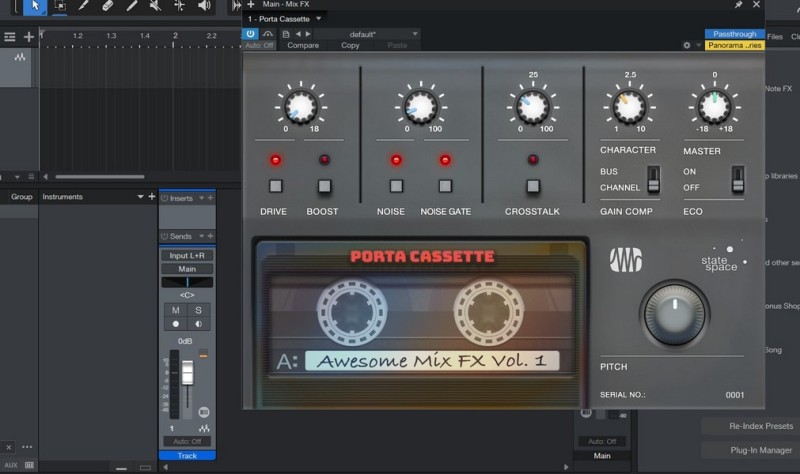
Task: Add insert slot in Main - Mix FX header
Action: click(x=251, y=4)
